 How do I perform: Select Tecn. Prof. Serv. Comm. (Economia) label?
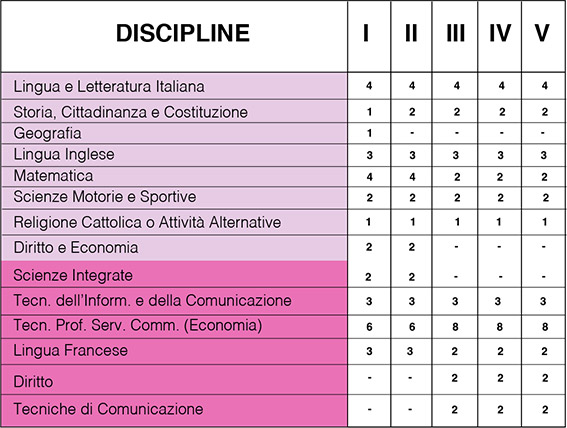pos(138,325)
